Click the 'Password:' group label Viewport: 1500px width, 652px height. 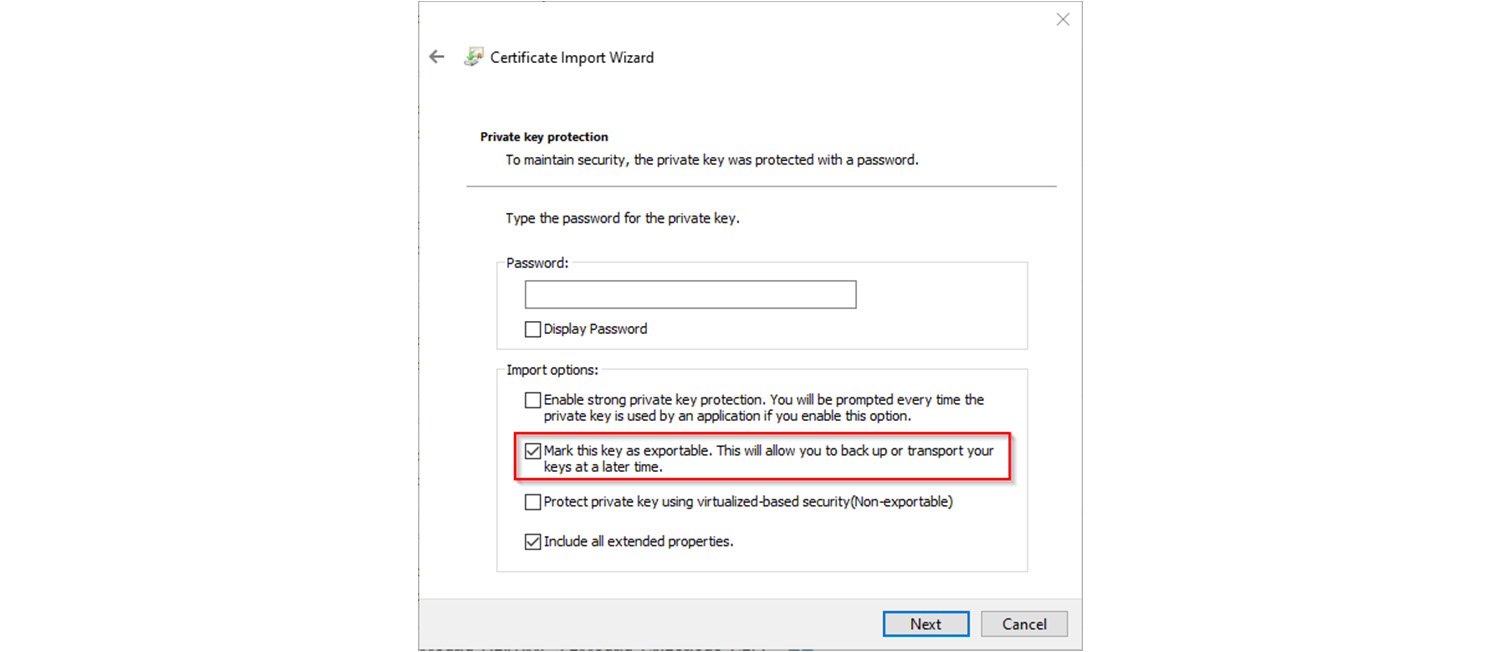pos(537,263)
